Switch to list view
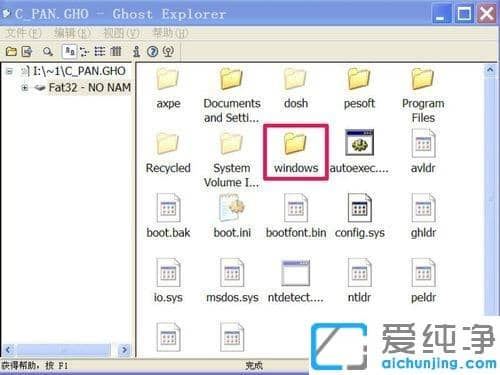 [x=100, y=52]
